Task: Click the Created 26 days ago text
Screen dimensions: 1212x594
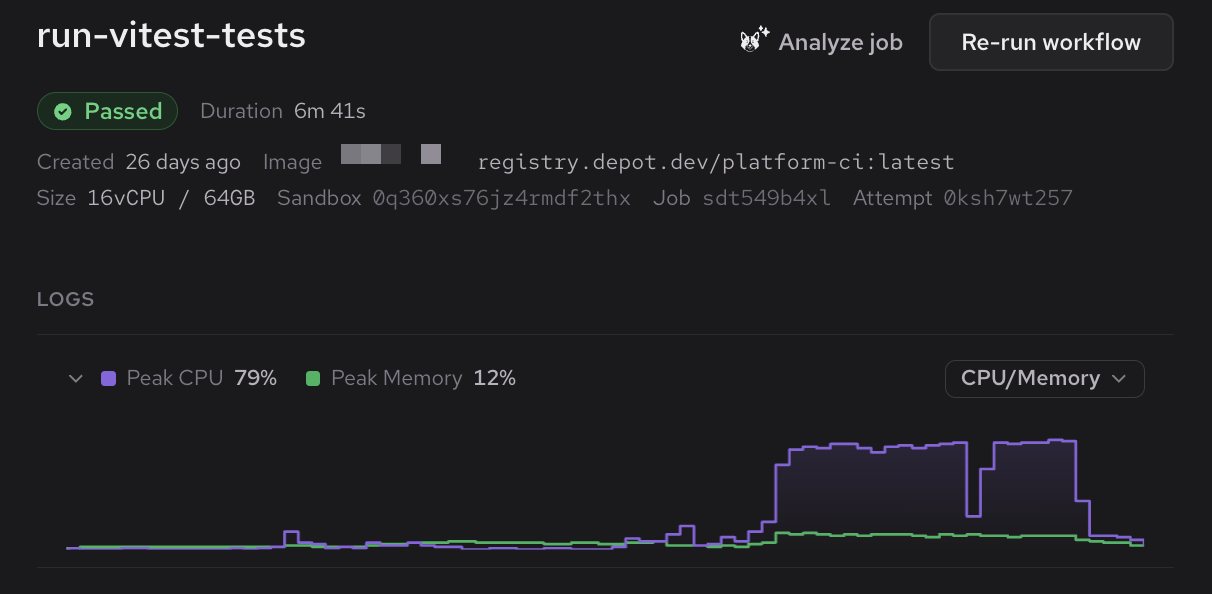Action: [x=139, y=162]
